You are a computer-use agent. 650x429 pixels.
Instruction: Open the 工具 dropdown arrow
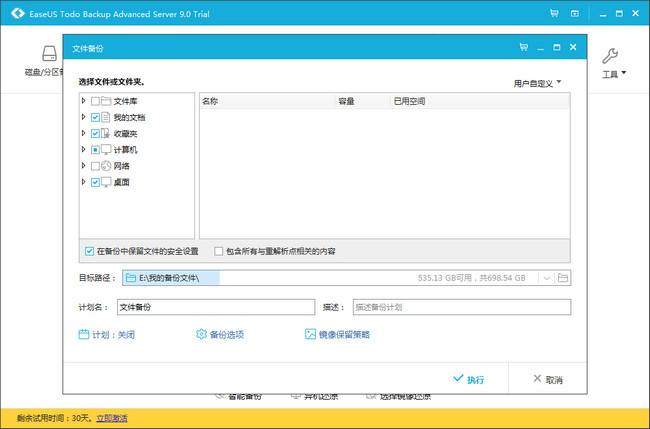(x=623, y=73)
